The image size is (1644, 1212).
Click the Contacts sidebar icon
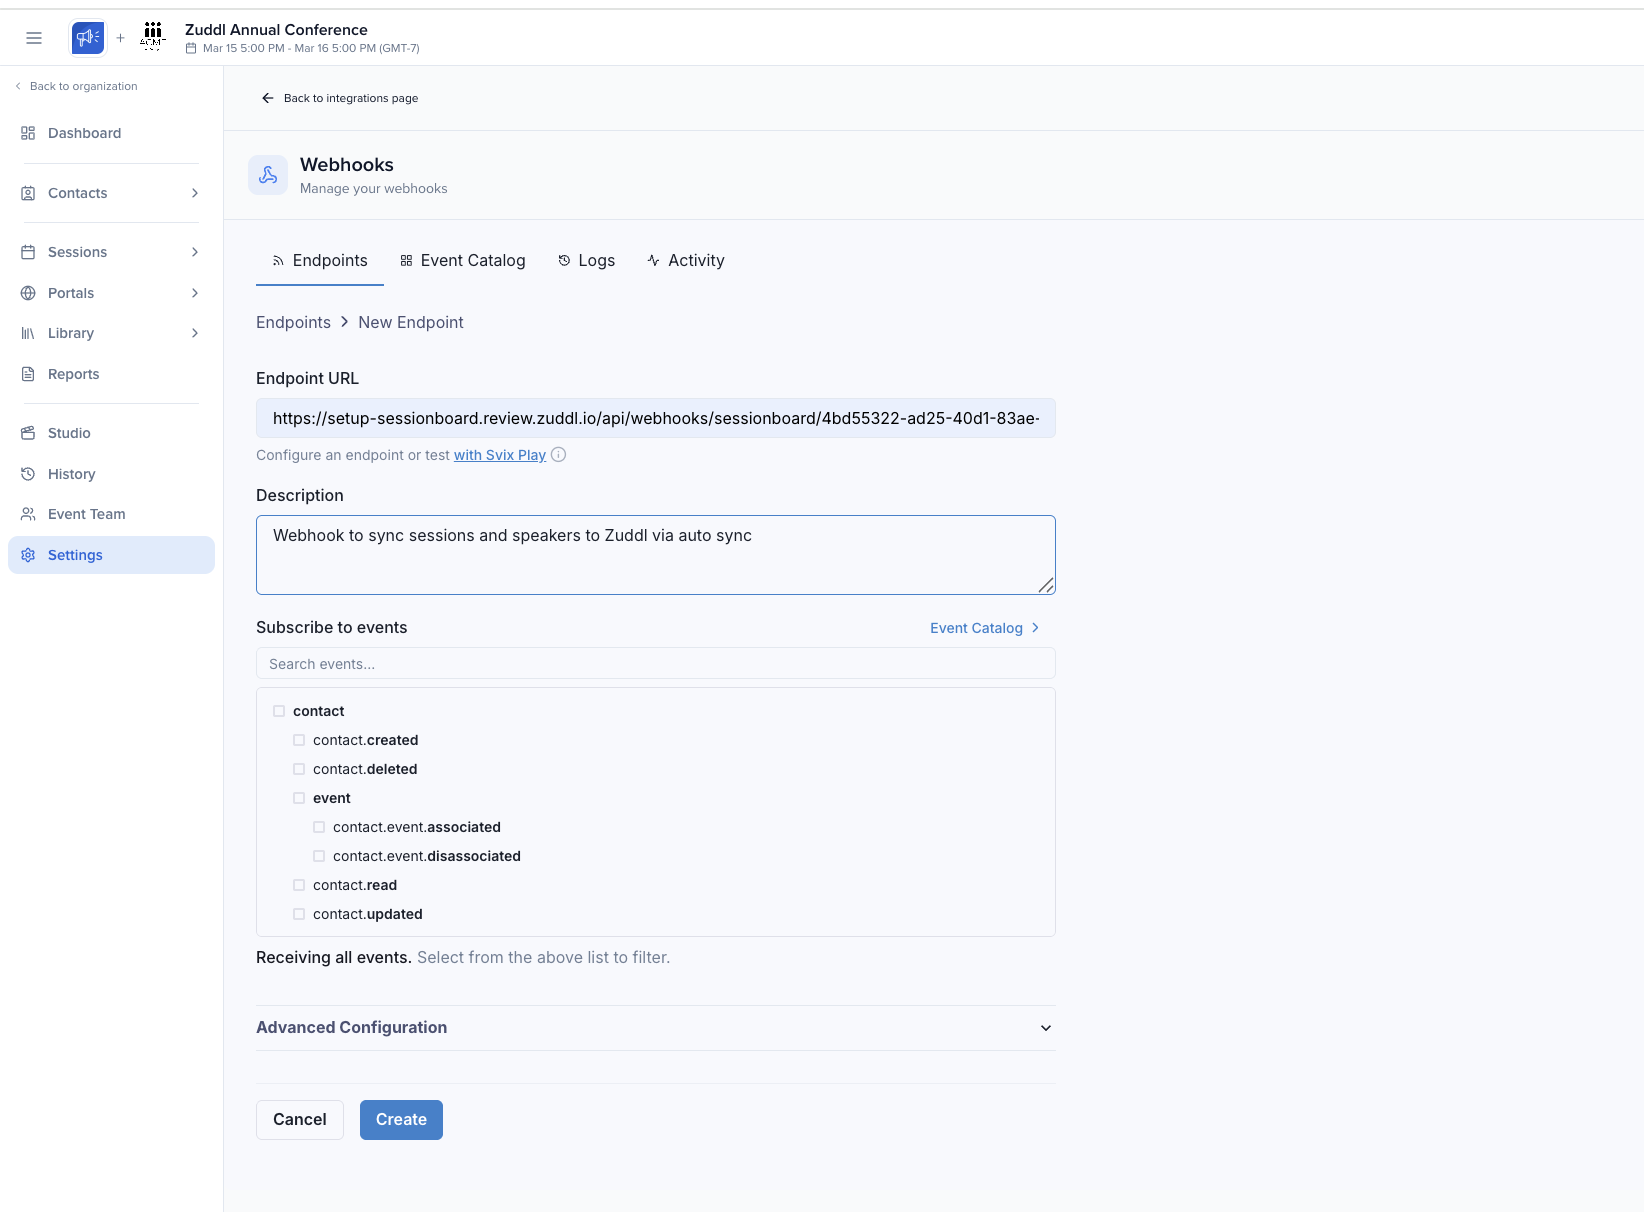(28, 193)
